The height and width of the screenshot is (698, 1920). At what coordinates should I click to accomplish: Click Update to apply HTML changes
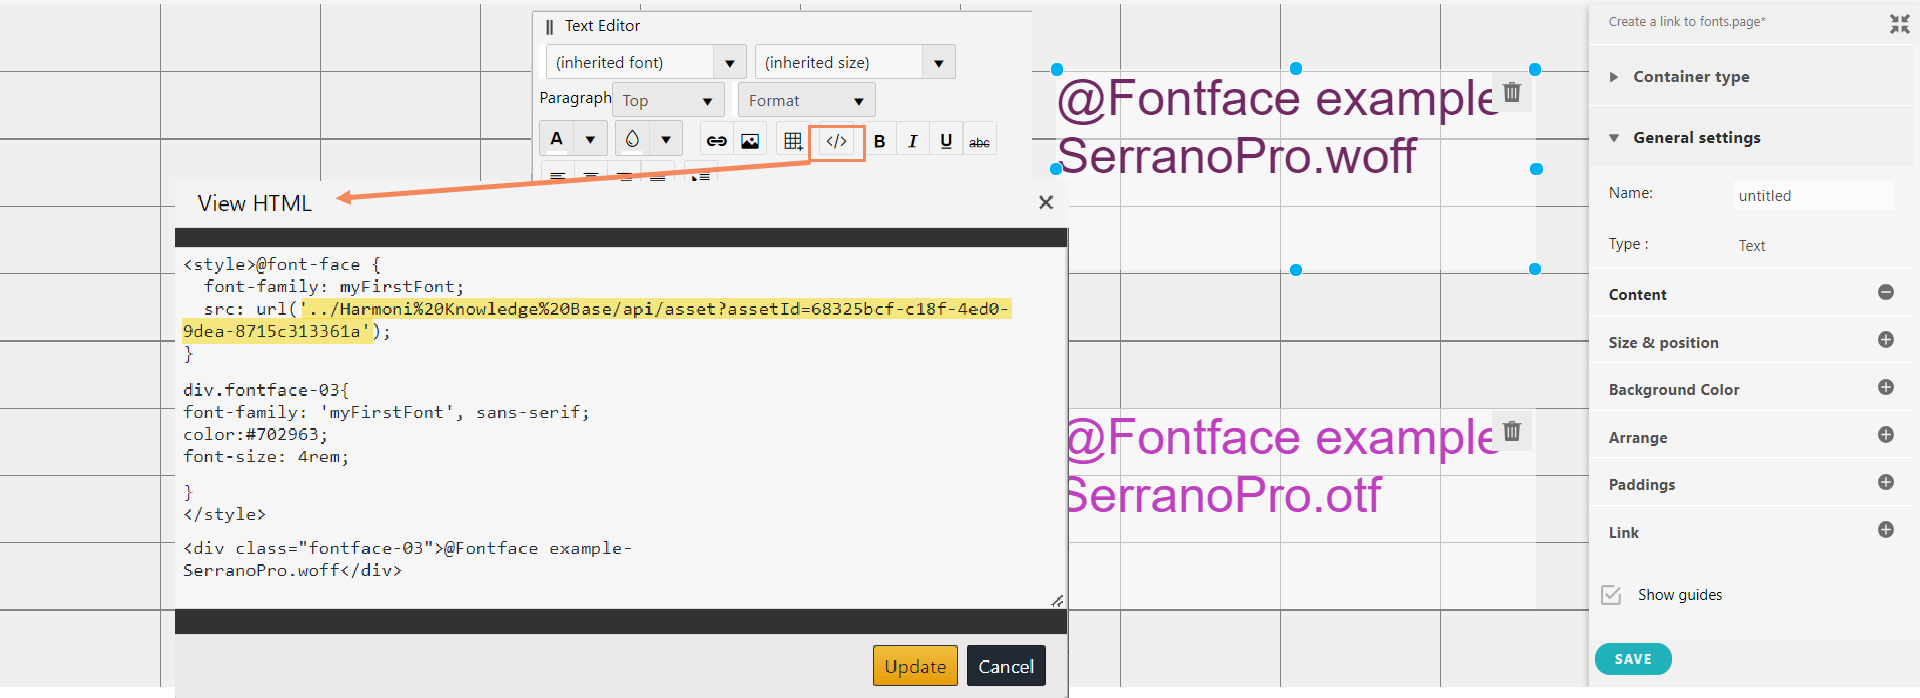pos(915,666)
